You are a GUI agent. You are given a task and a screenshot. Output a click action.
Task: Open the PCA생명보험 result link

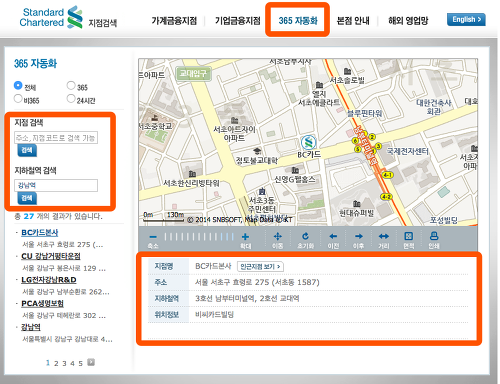click(x=42, y=303)
